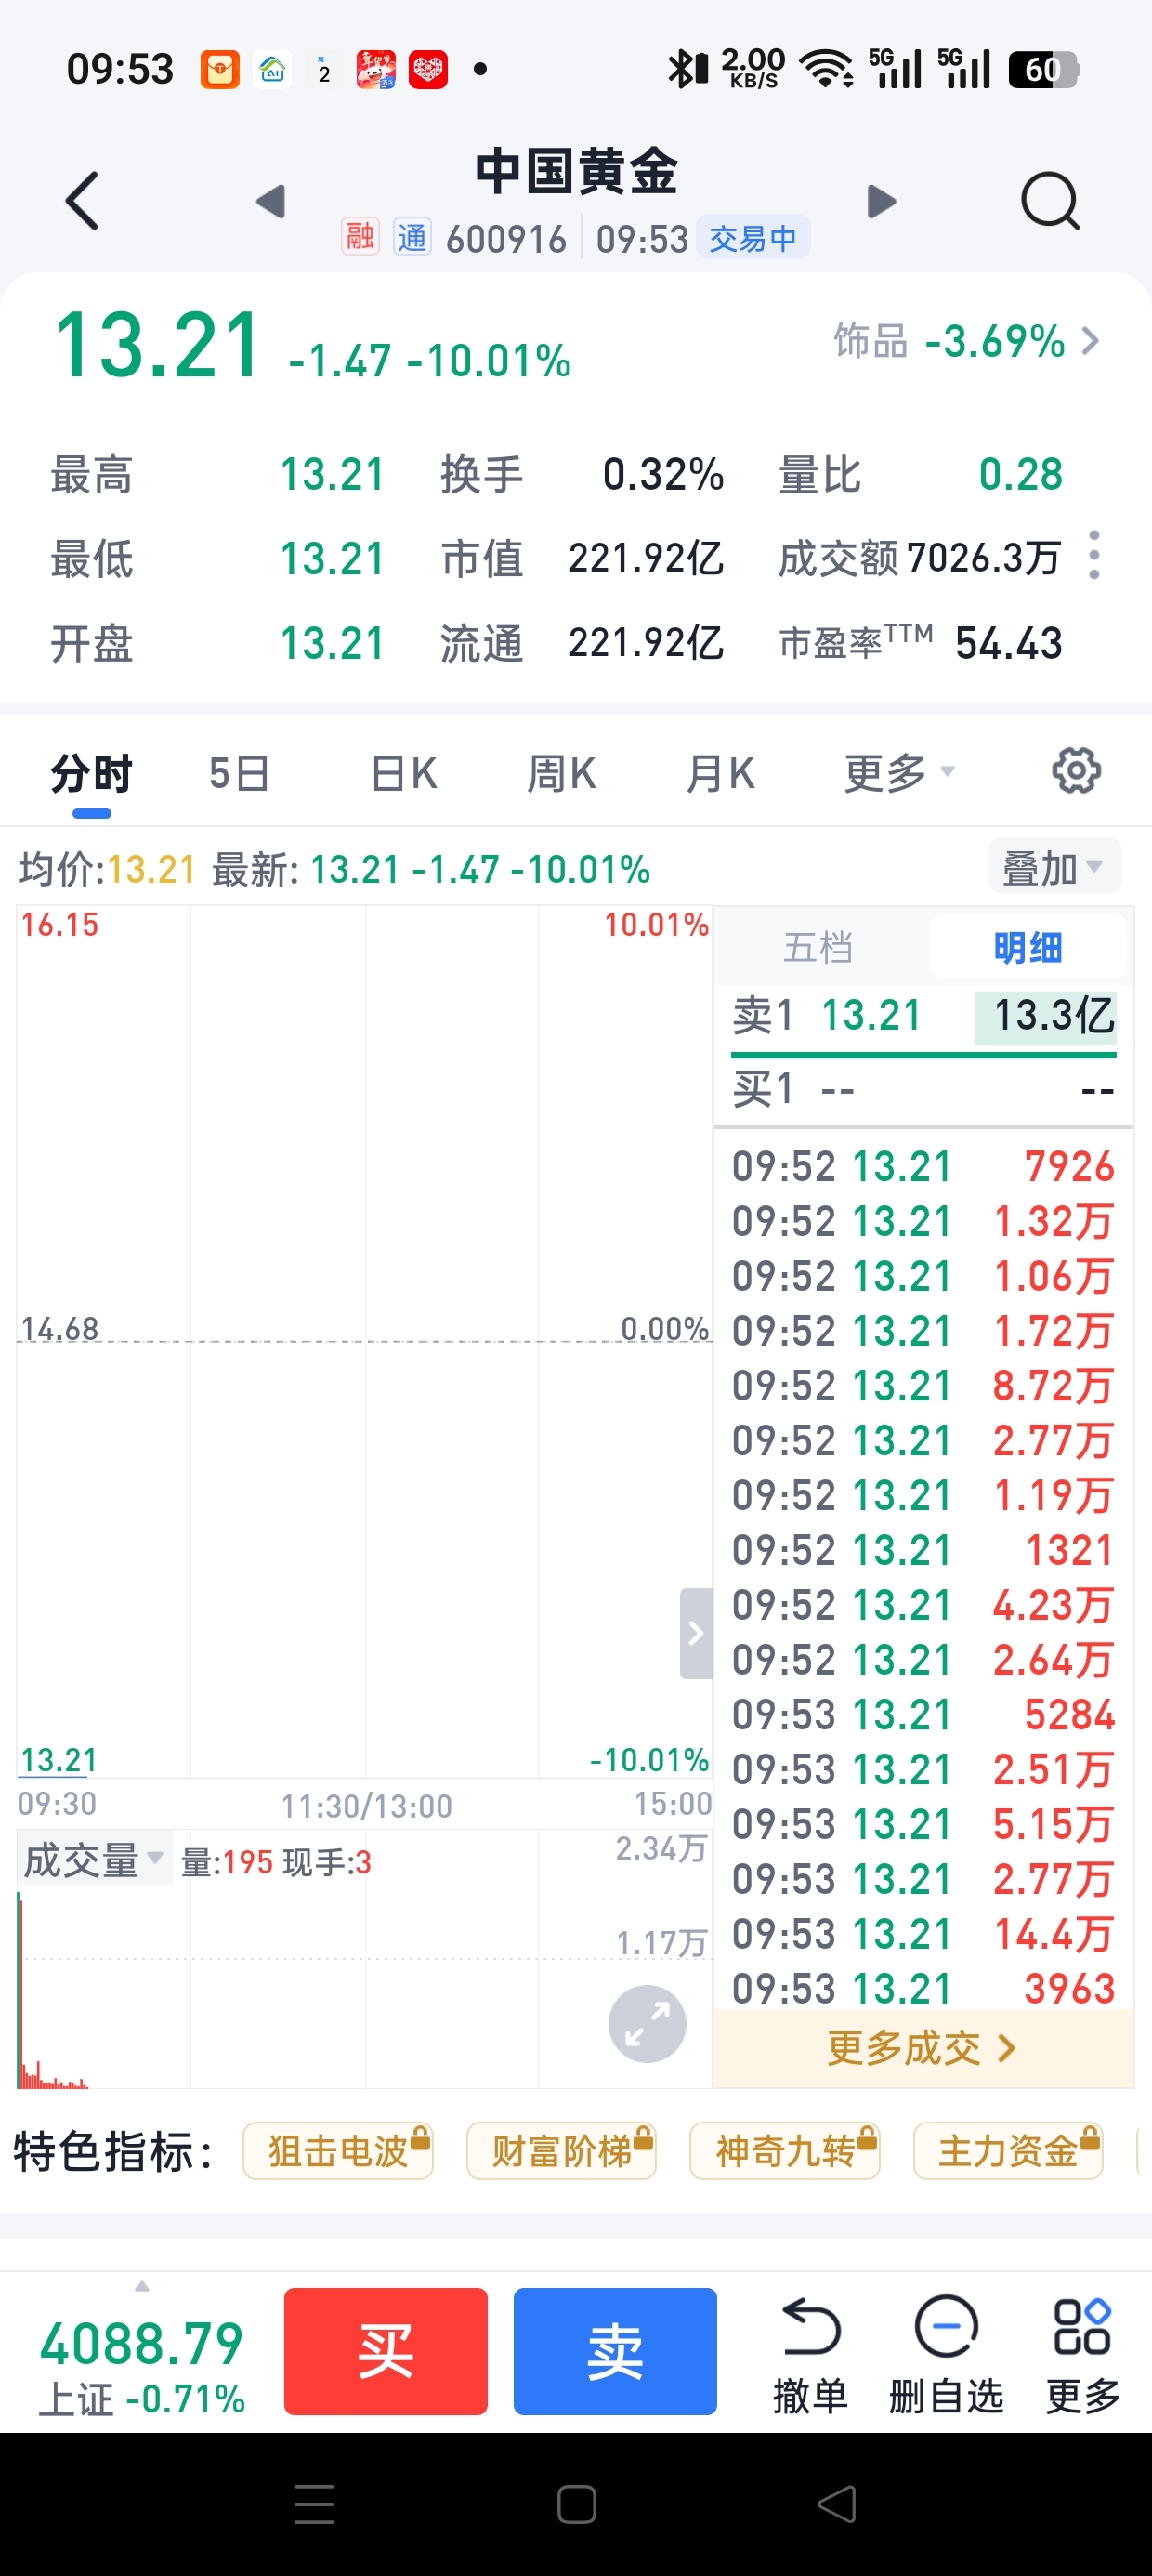The width and height of the screenshot is (1152, 2576).
Task: Open the 叠加 overlay dropdown
Action: [1054, 866]
